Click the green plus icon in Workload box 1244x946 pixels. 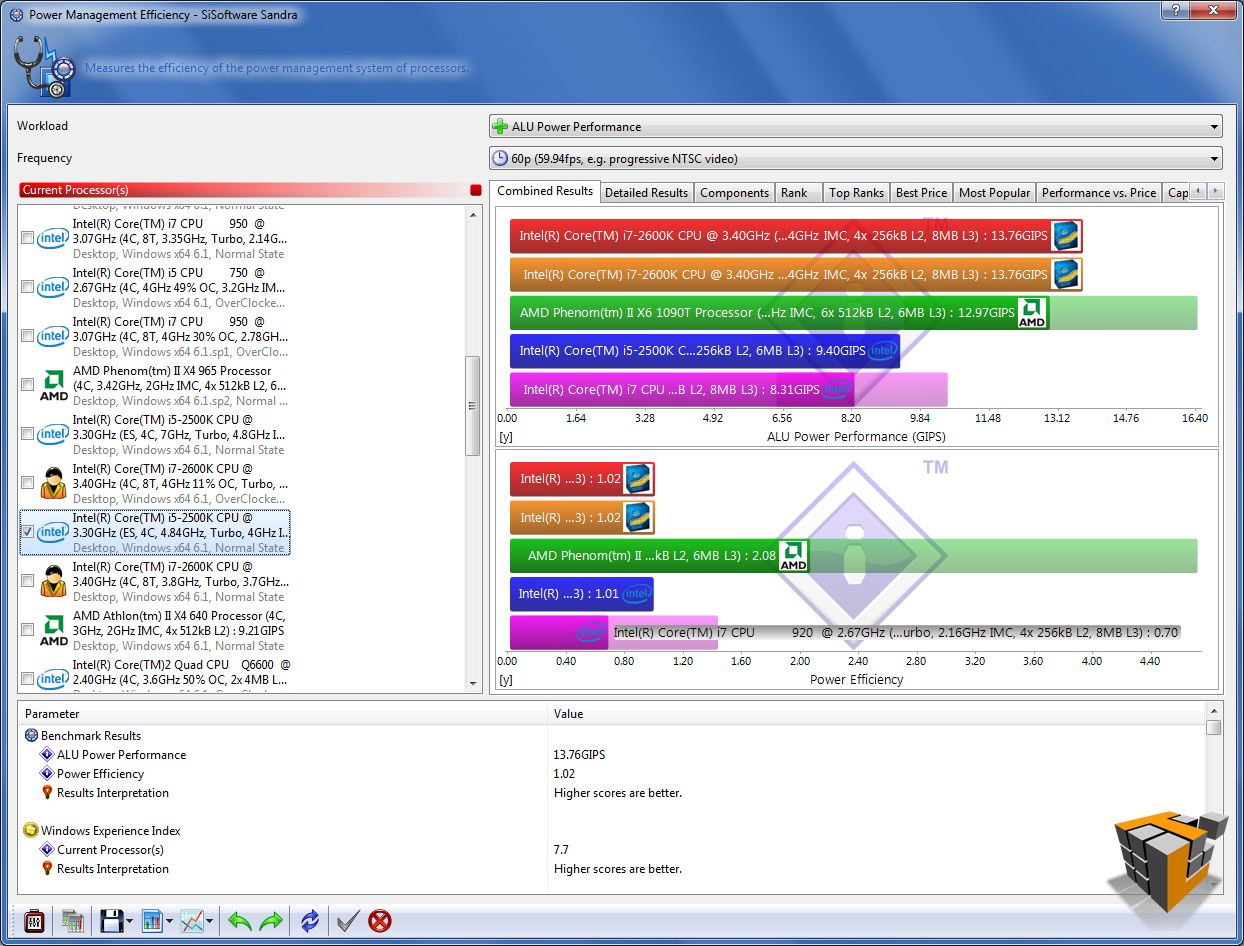click(501, 127)
